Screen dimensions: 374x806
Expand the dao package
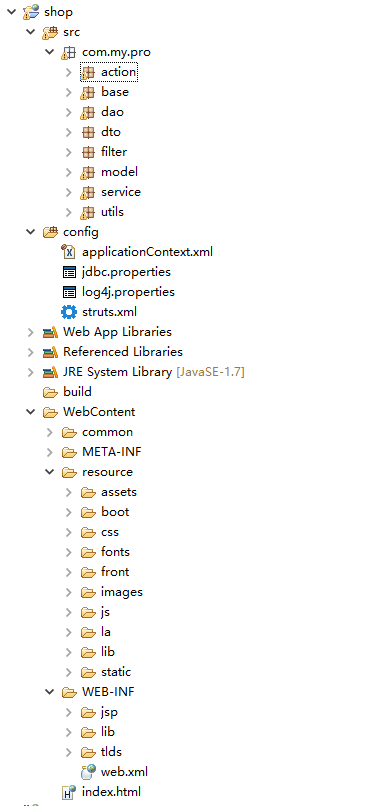pyautogui.click(x=69, y=112)
